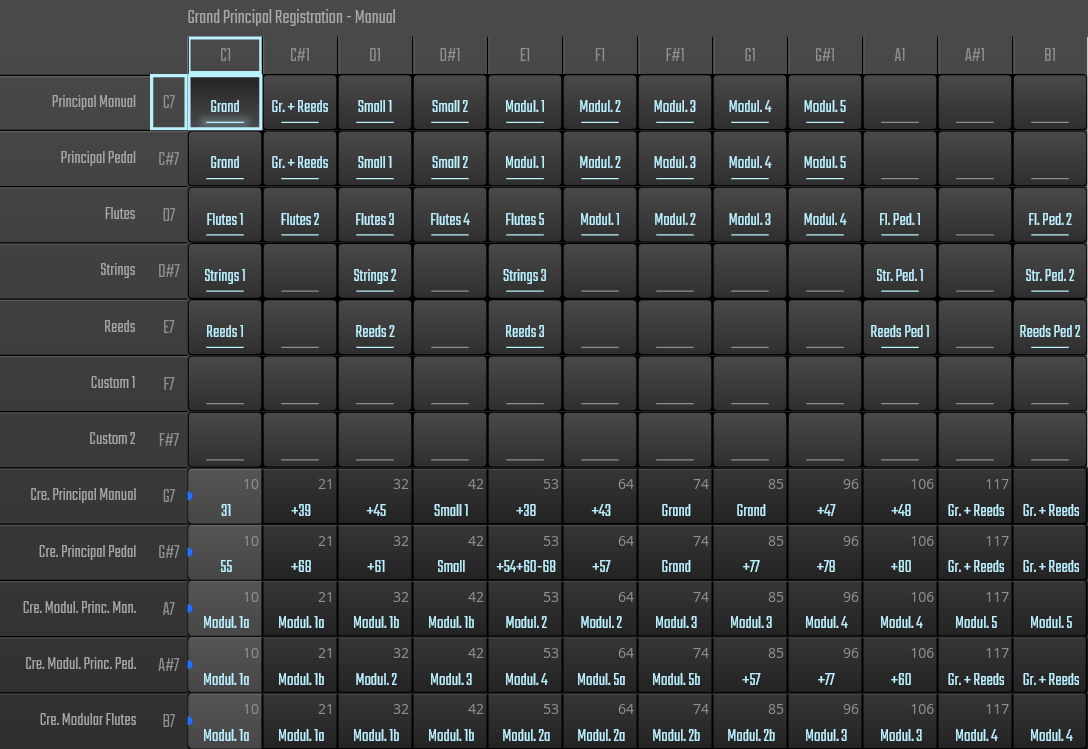Click the Reeds row label
This screenshot has height=749, width=1088.
119,326
